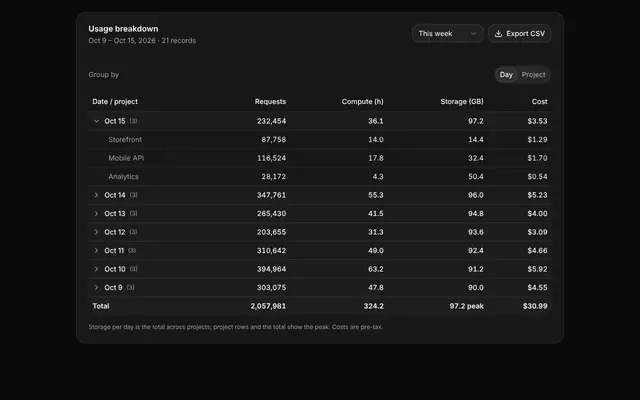This screenshot has width=640, height=400.
Task: Click the 232,454 requests value
Action: [271, 121]
